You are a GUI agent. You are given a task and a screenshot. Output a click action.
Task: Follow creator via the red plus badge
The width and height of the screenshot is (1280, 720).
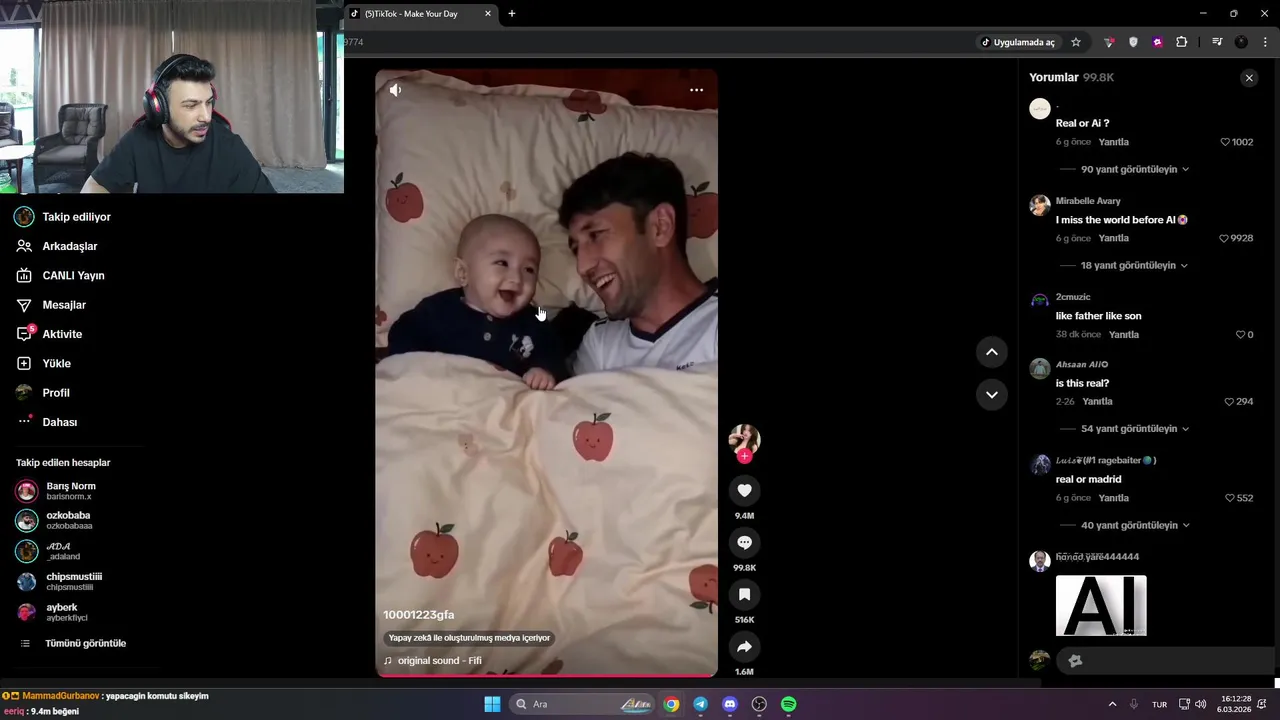(744, 456)
